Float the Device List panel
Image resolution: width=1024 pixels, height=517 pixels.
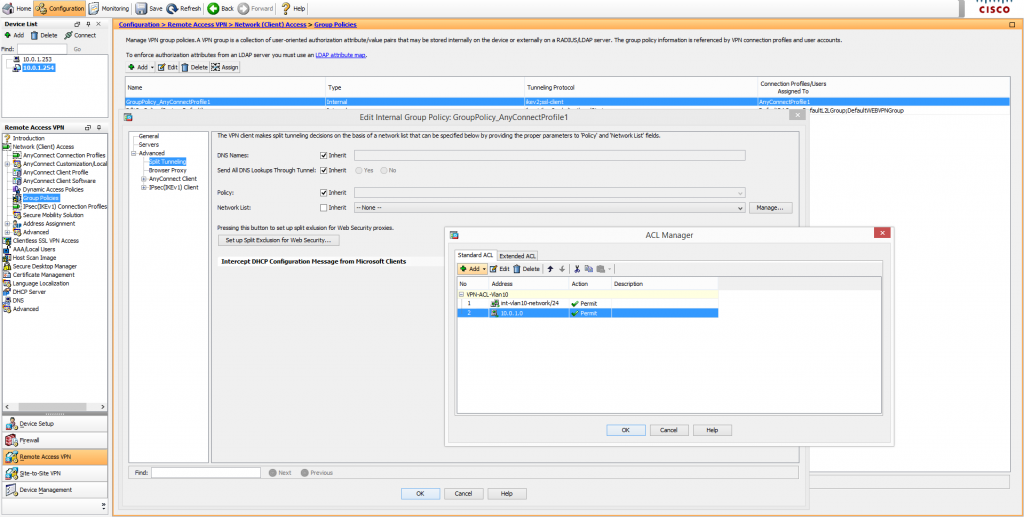coord(77,24)
